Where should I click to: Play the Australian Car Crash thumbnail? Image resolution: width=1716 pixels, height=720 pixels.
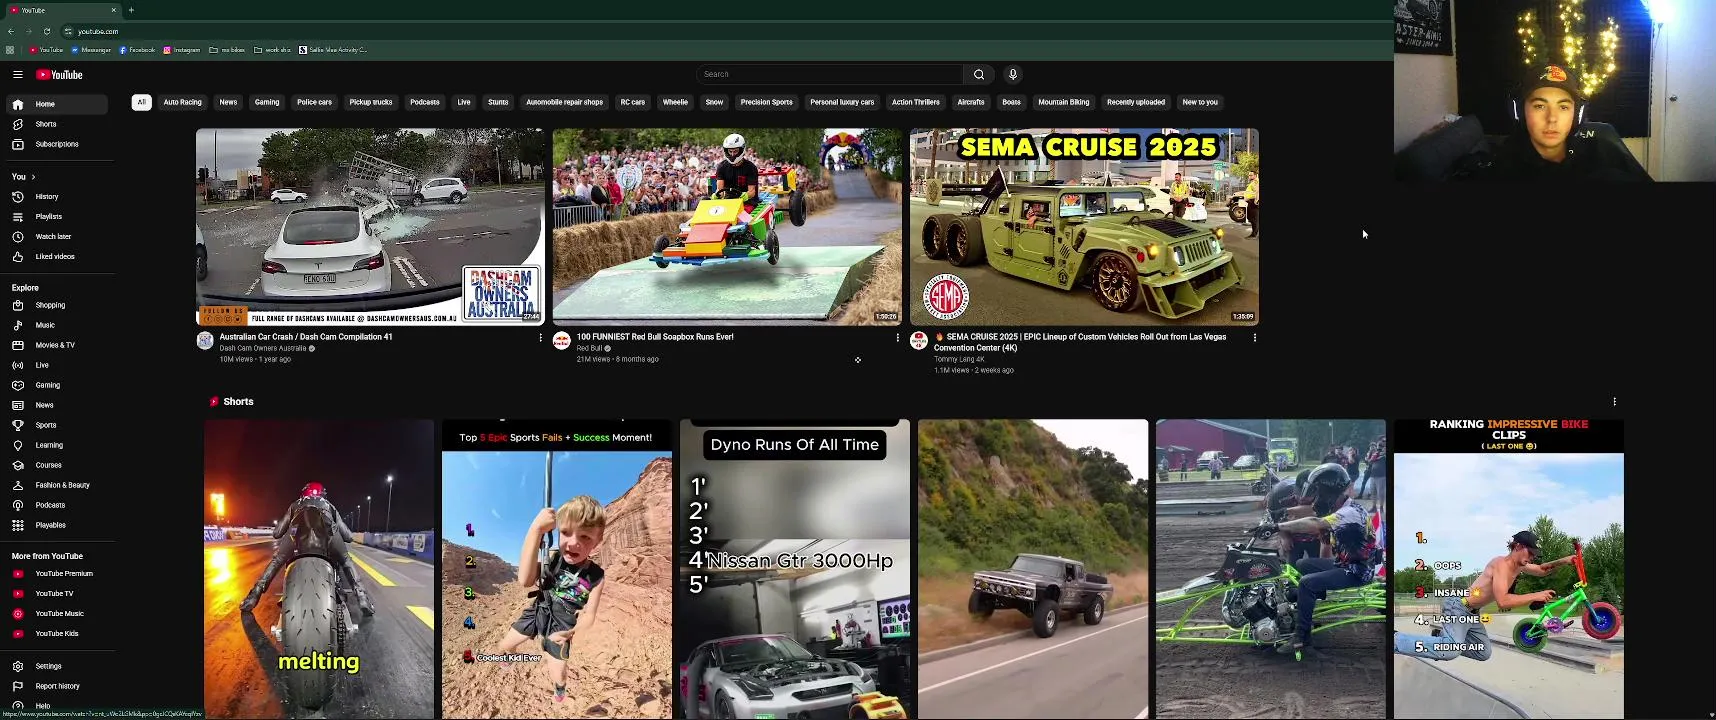tap(370, 226)
